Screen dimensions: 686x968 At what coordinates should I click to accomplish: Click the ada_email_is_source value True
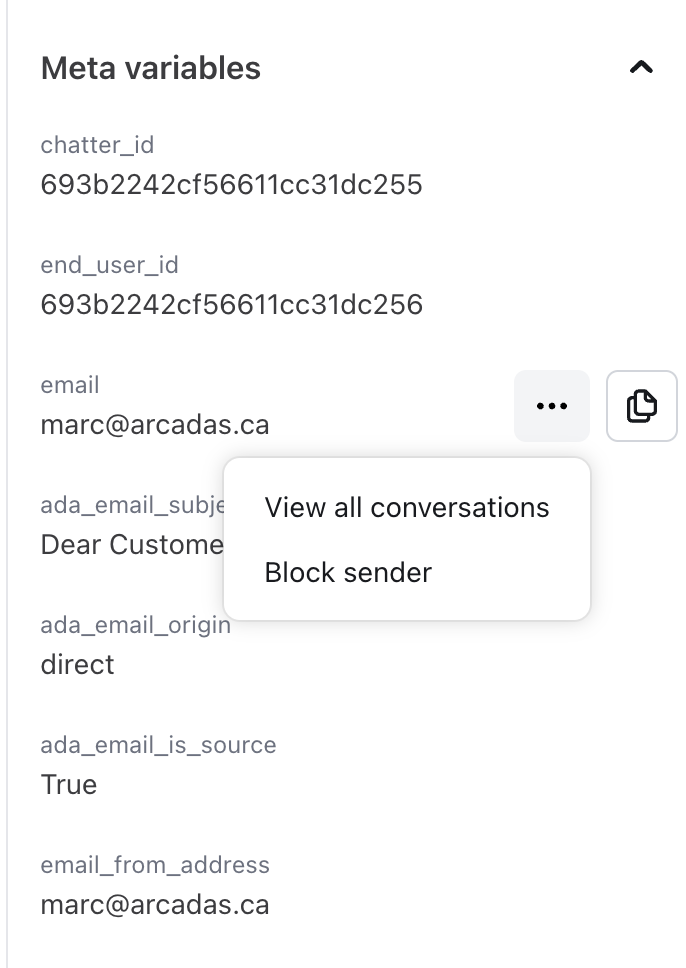tap(69, 785)
